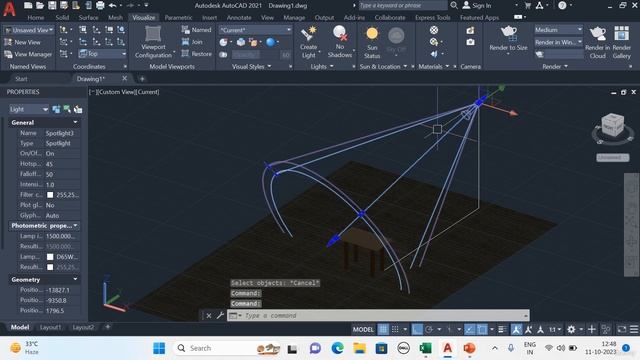Image resolution: width=640 pixels, height=360 pixels.
Task: Click Restore viewports
Action: (x=196, y=53)
